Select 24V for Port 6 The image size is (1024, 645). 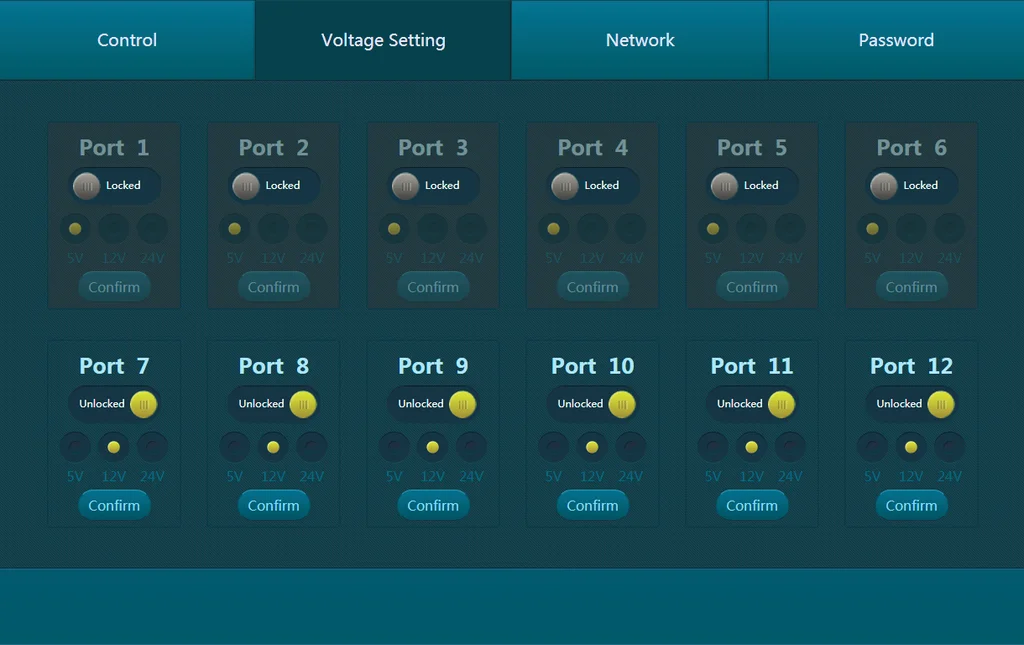[949, 228]
